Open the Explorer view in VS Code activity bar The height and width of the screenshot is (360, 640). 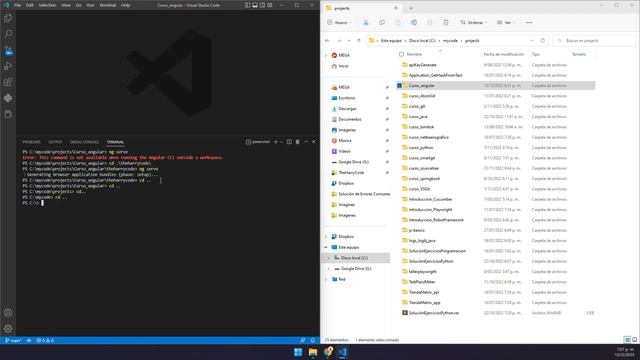point(8,18)
